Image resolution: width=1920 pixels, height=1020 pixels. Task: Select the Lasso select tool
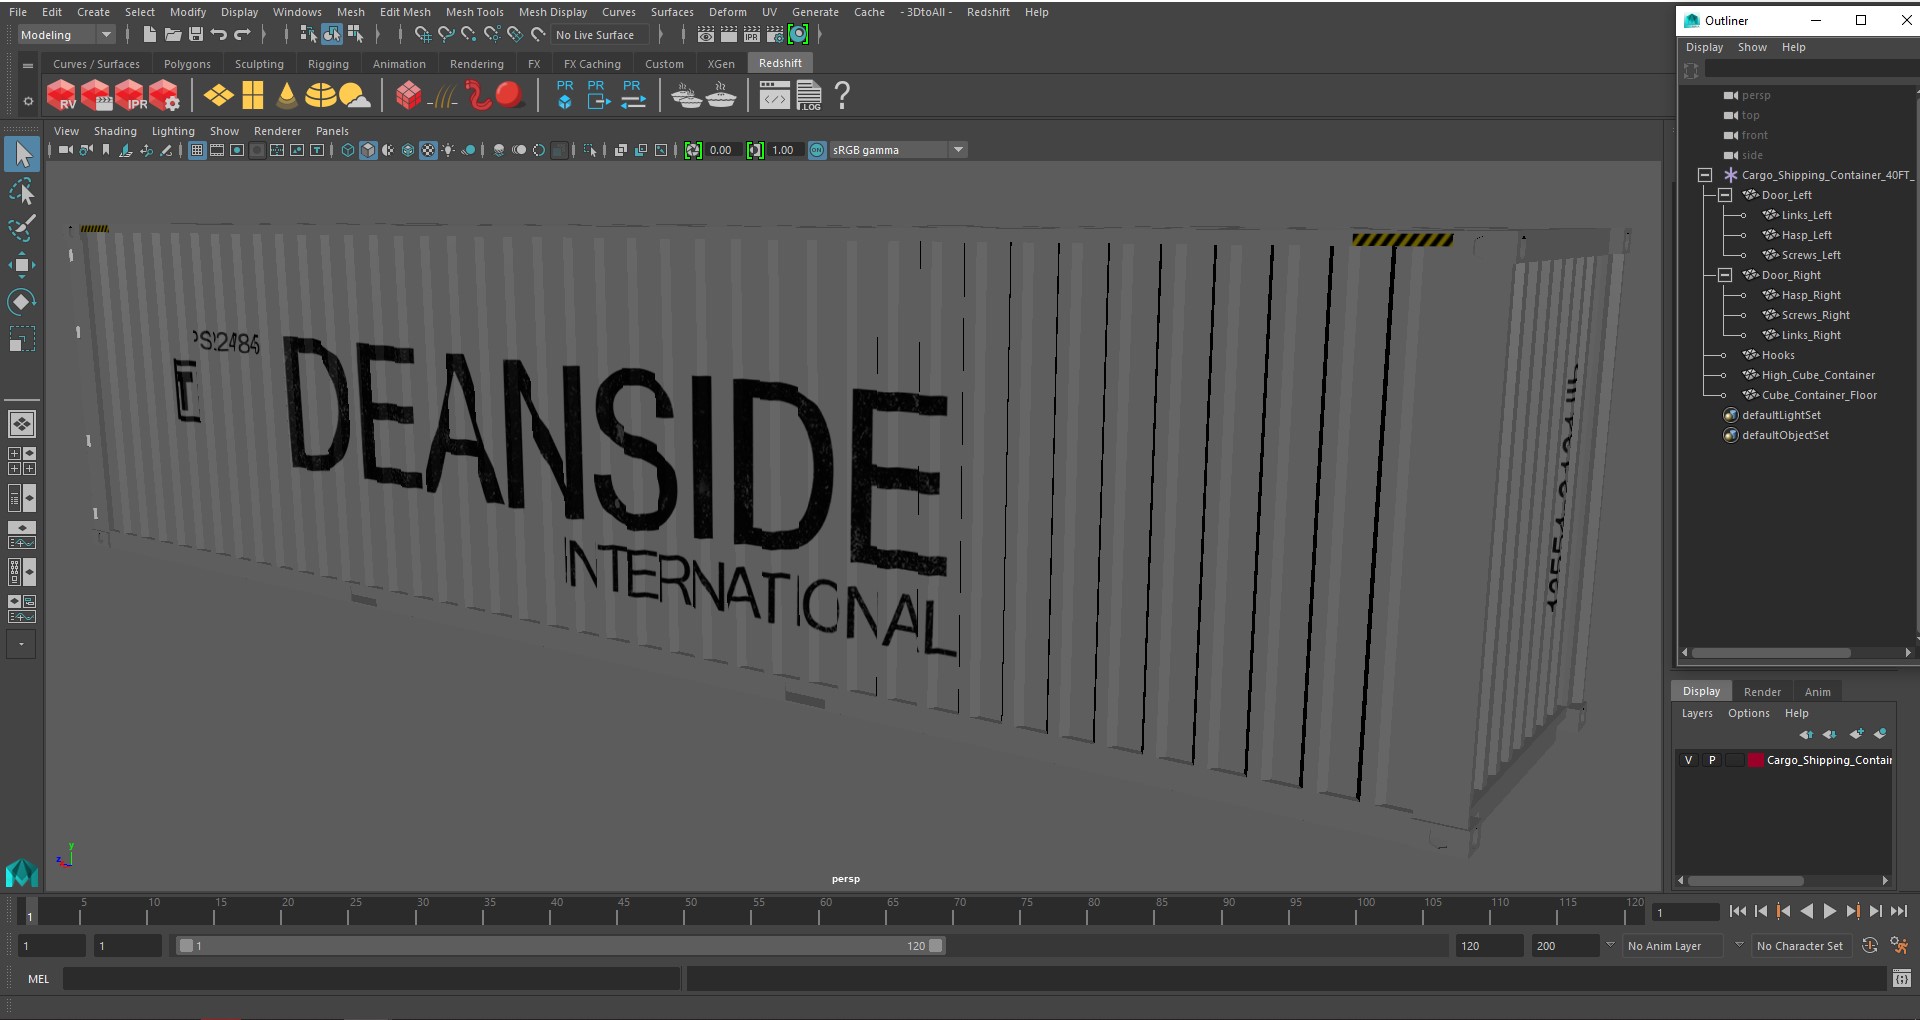pos(21,191)
